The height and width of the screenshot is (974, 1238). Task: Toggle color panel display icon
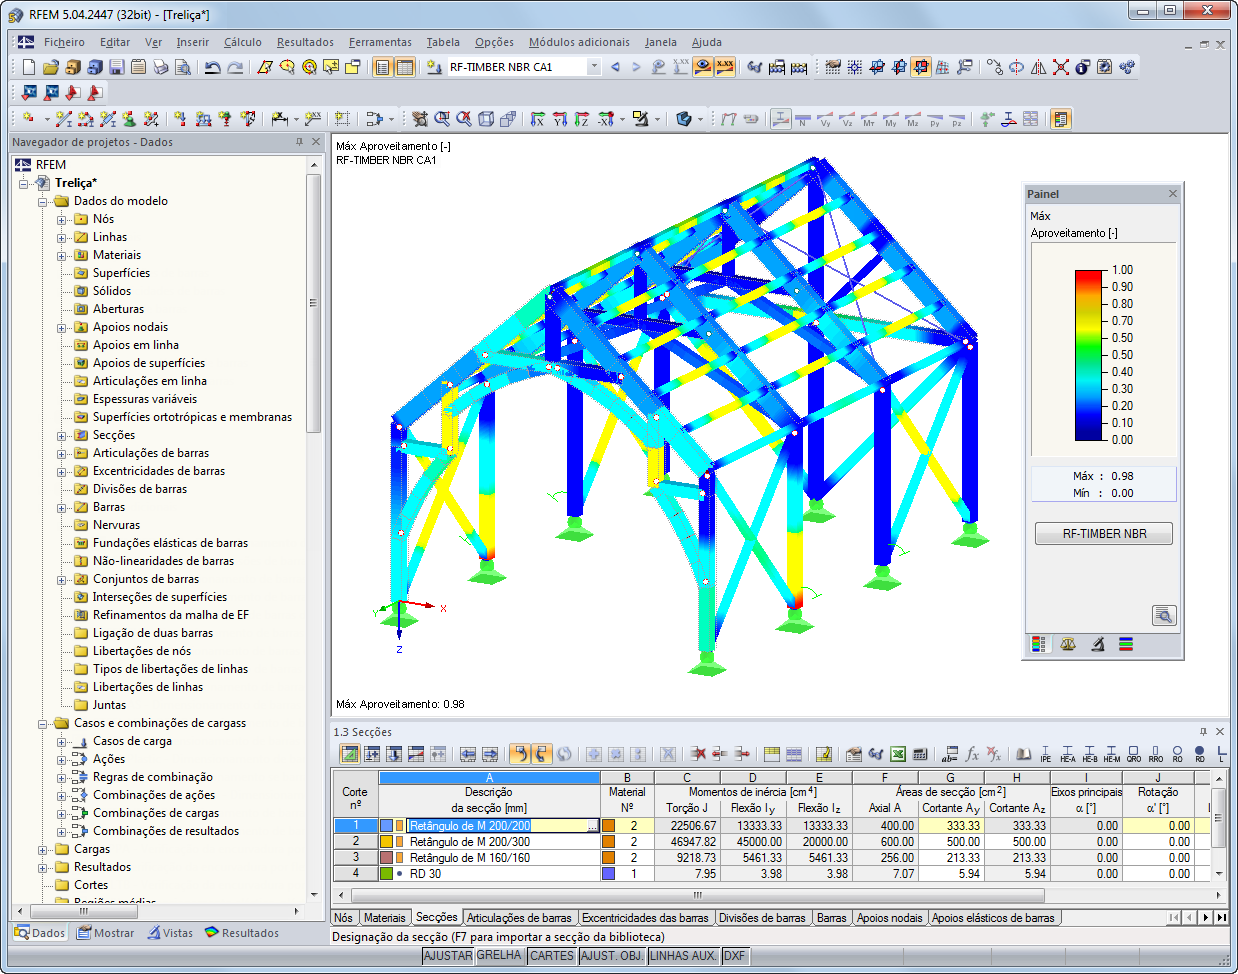pos(1061,119)
